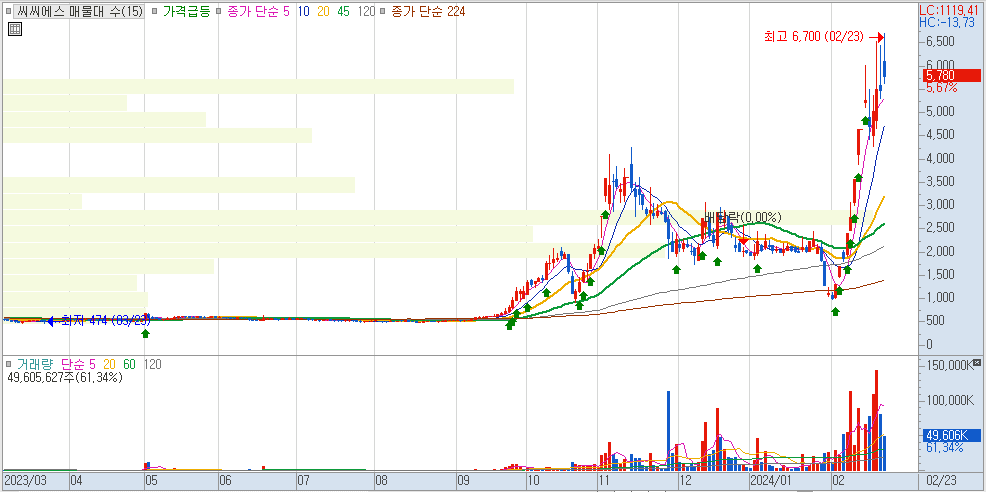The height and width of the screenshot is (492, 986).
Task: Click the 02/23 date label at axis end
Action: (x=941, y=481)
